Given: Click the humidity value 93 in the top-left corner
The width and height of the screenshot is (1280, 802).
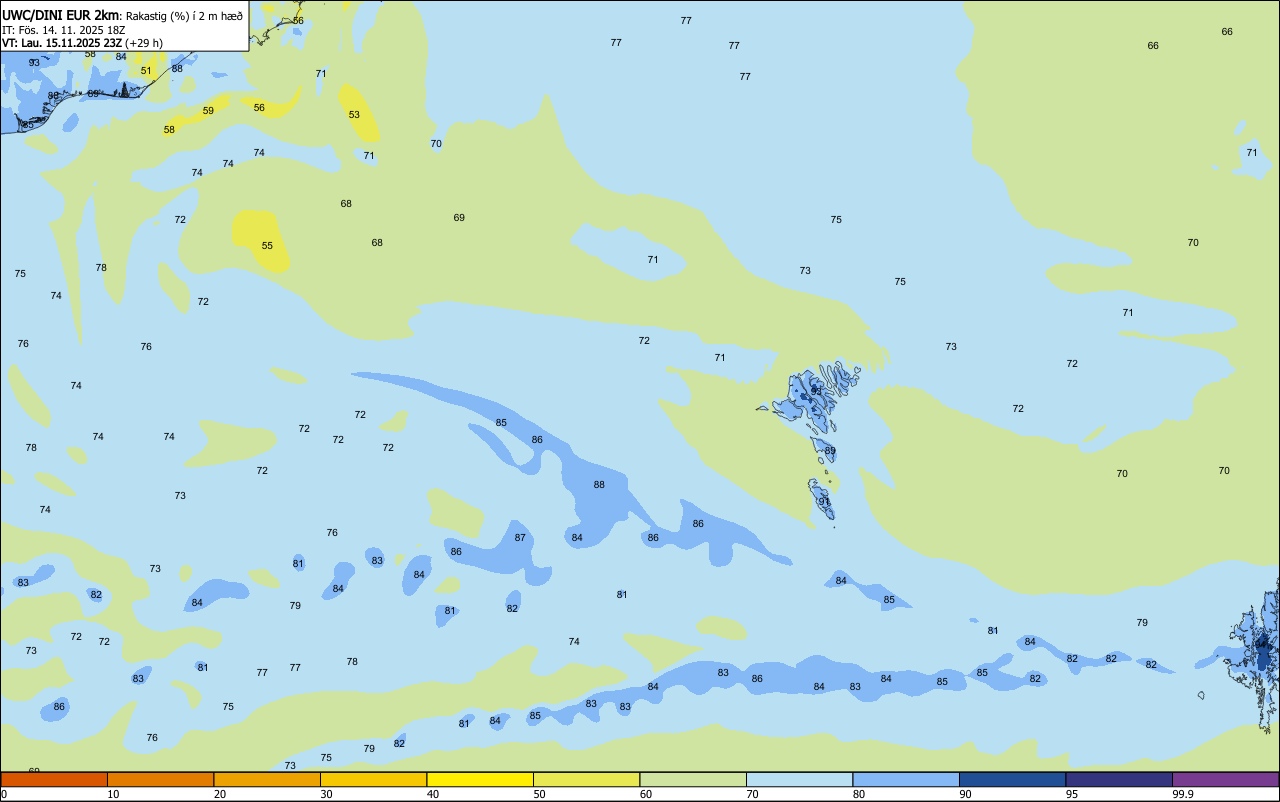Looking at the screenshot, I should click(34, 63).
